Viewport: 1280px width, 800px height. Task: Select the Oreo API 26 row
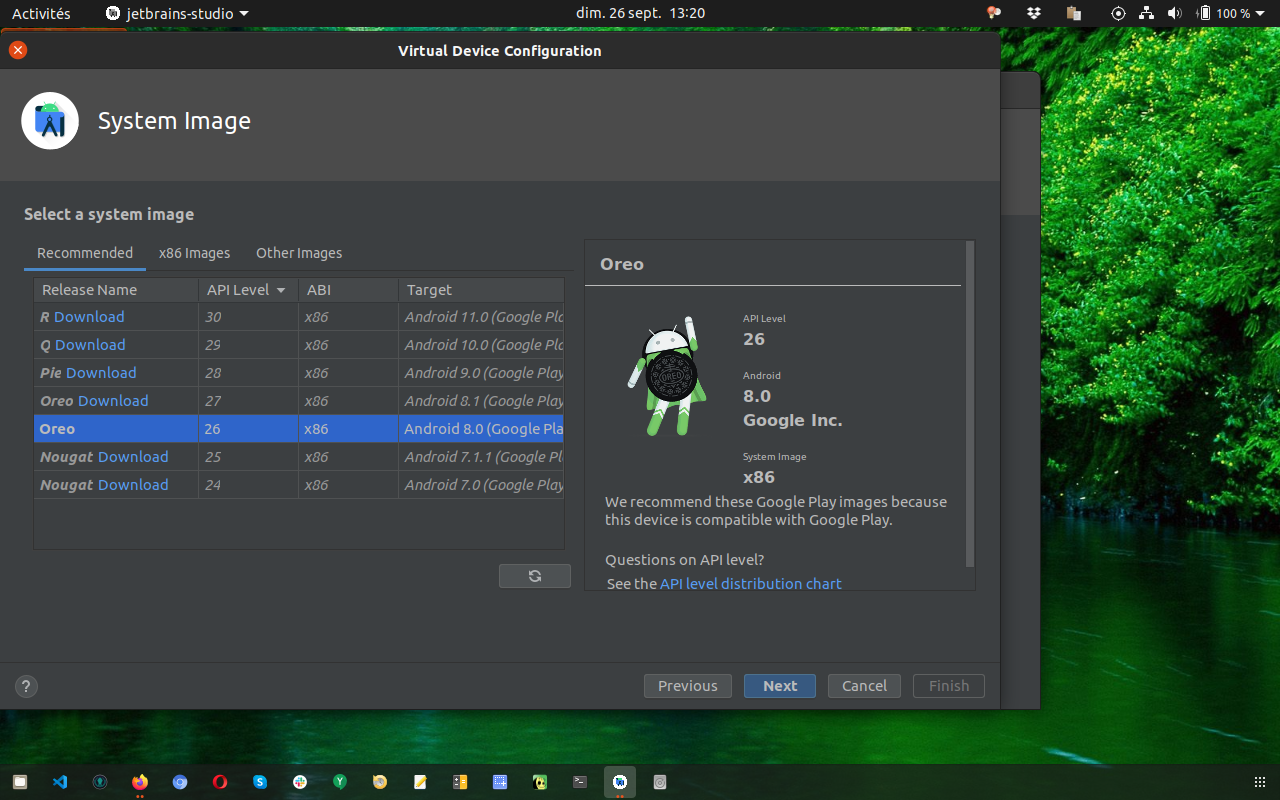coord(299,429)
